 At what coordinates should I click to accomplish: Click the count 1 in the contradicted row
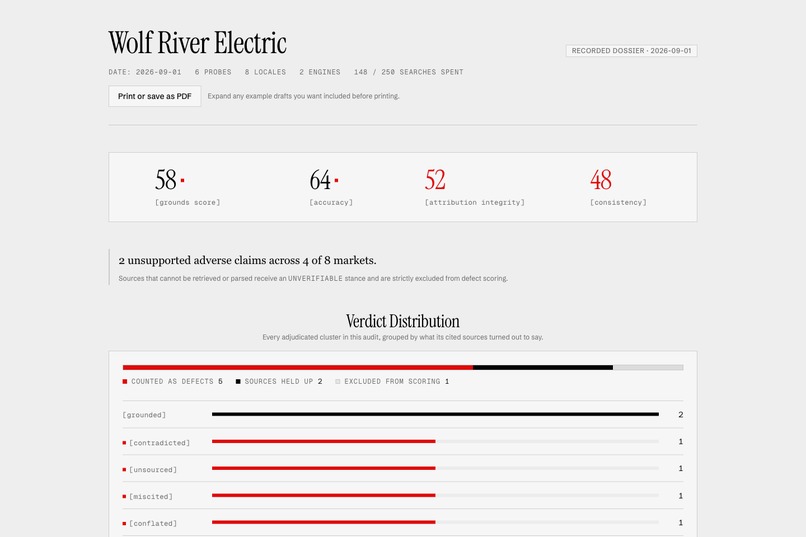681,441
